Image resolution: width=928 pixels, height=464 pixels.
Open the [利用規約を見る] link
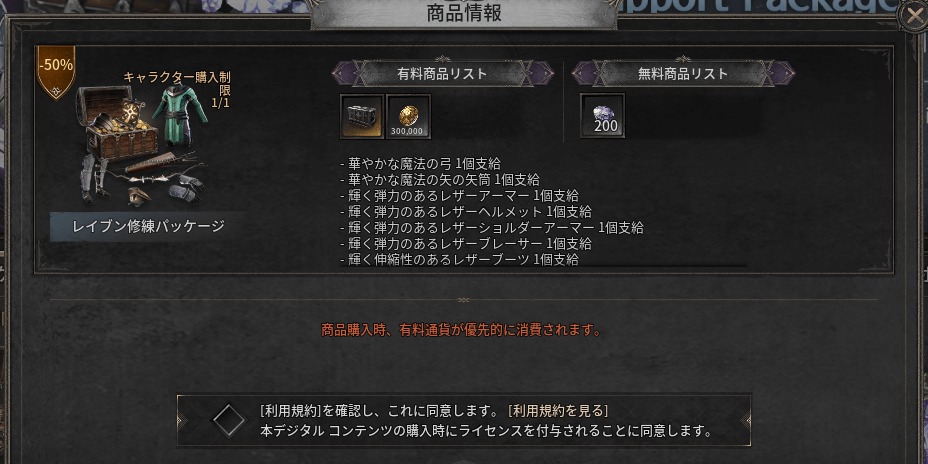coord(558,411)
